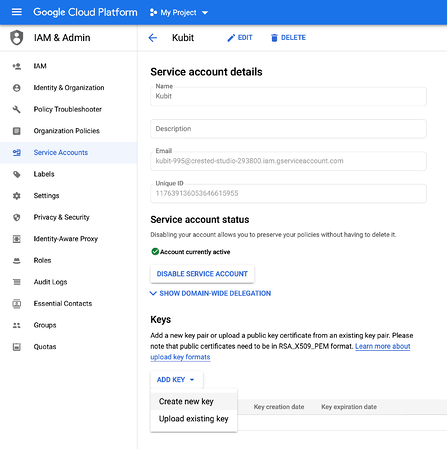Viewport: 447px width, 449px height.
Task: Click the Groups icon in the sidebar
Action: click(17, 325)
